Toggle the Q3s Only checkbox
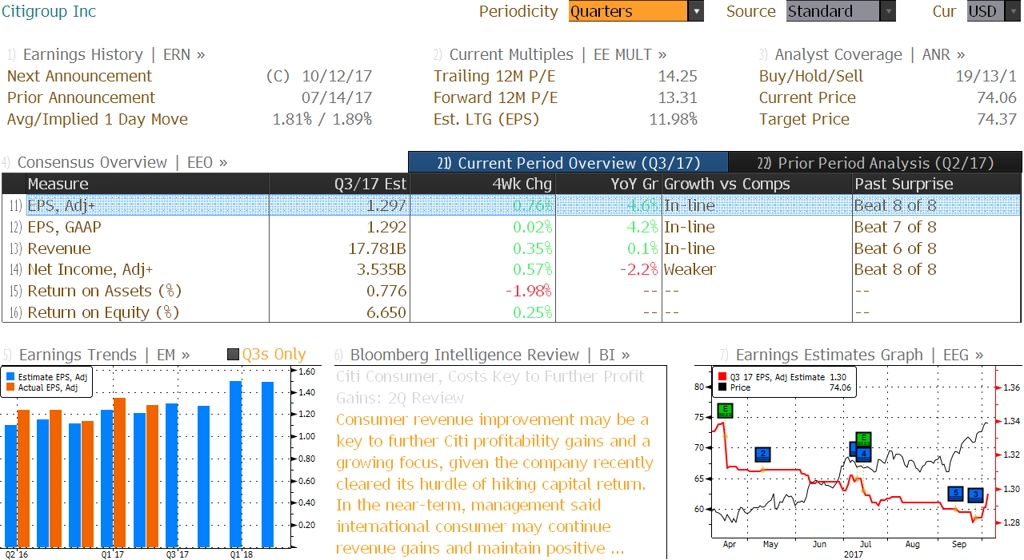 pos(232,354)
